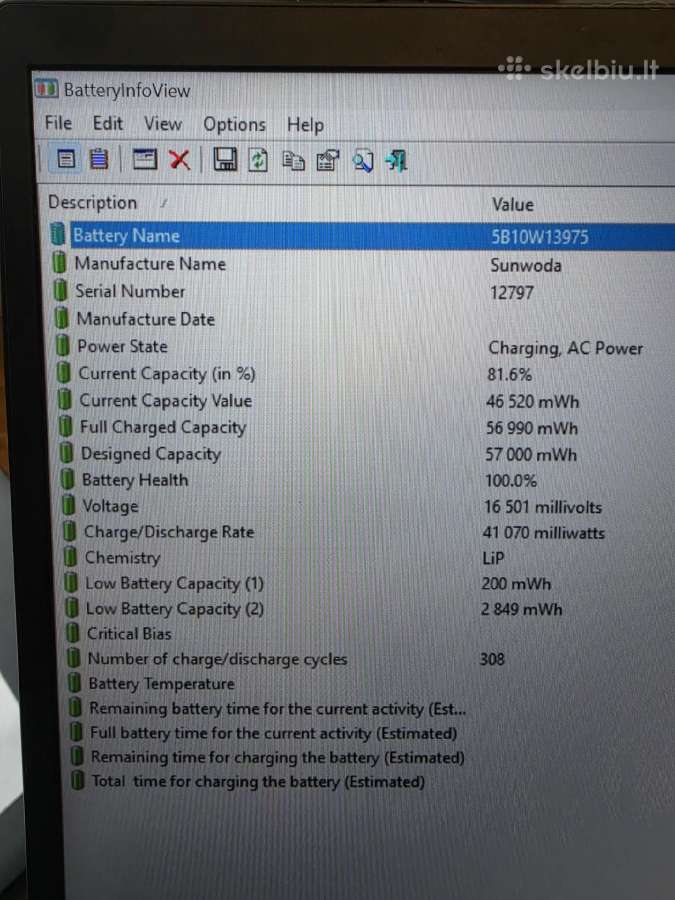This screenshot has height=900, width=675.
Task: Select the Voltage row label
Action: [x=111, y=506]
